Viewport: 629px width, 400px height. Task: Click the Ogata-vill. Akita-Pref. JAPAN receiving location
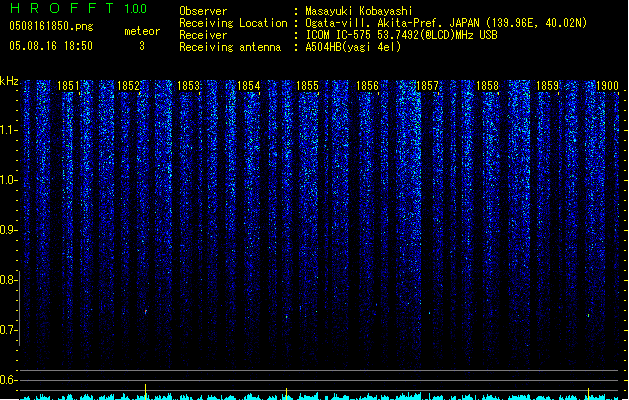click(446, 23)
